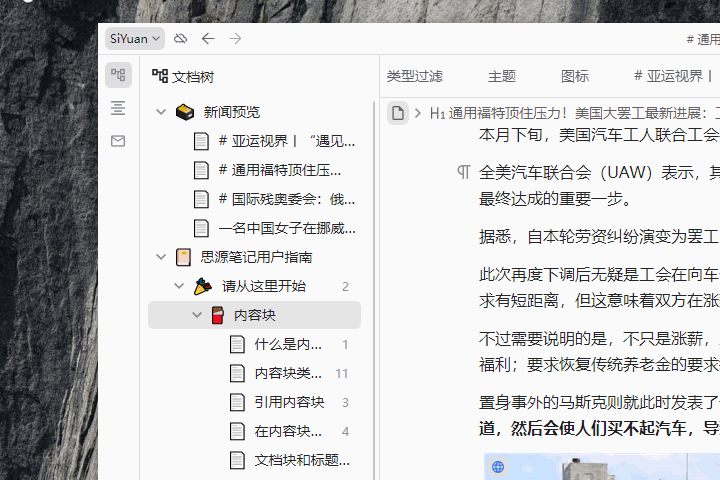Viewport: 720px width, 480px height.
Task: Click the 思源笔记用户指南 notebook icon
Action: pos(183,257)
